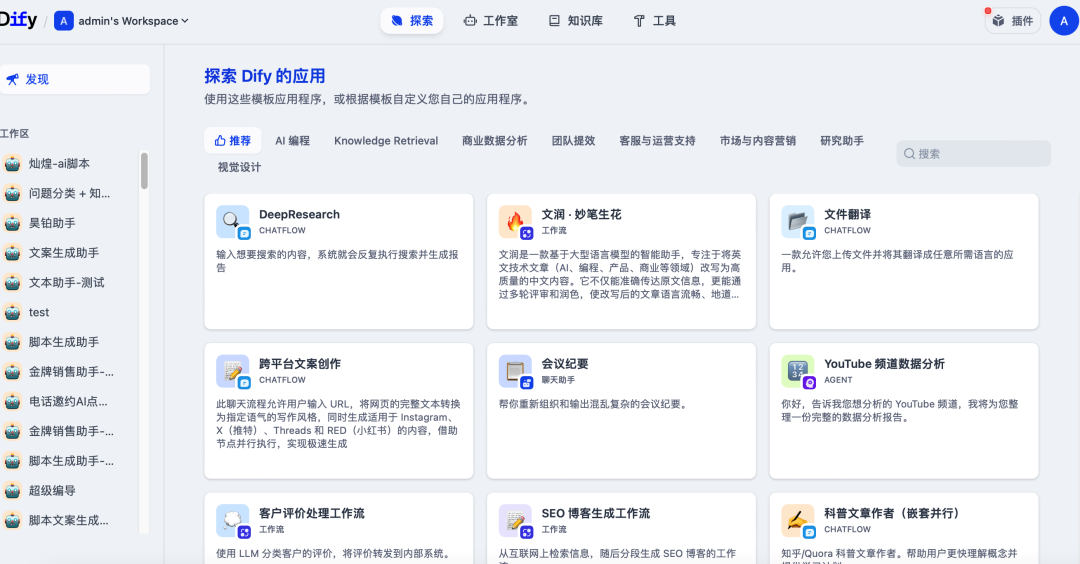The image size is (1080, 564).
Task: Click robot icon next to 超级编导
Action: [x=12, y=491]
